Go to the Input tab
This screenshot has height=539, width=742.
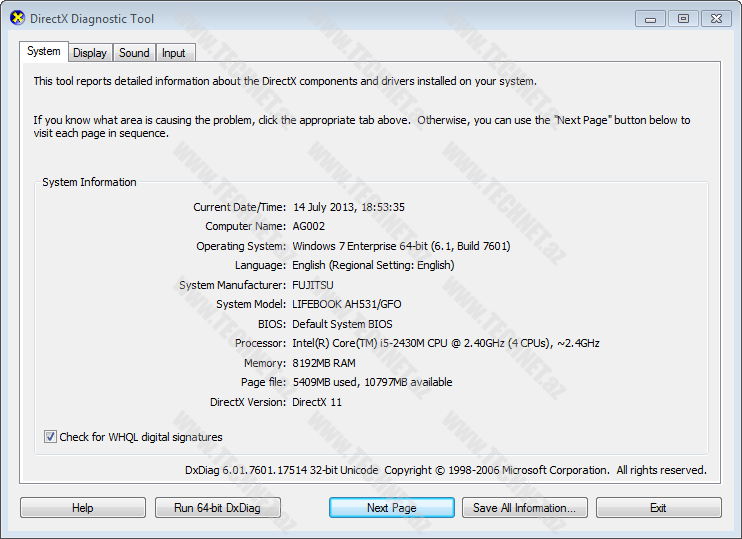[174, 53]
